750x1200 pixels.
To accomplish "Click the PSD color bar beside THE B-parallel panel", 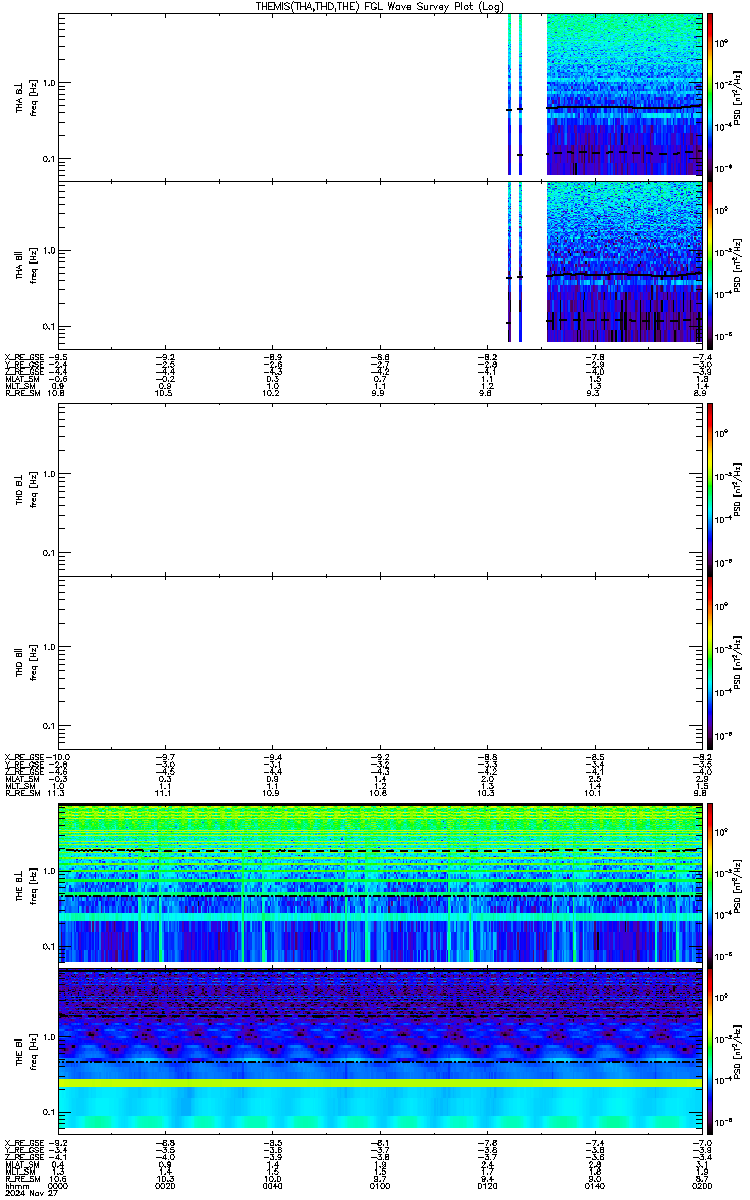I will [x=710, y=1049].
